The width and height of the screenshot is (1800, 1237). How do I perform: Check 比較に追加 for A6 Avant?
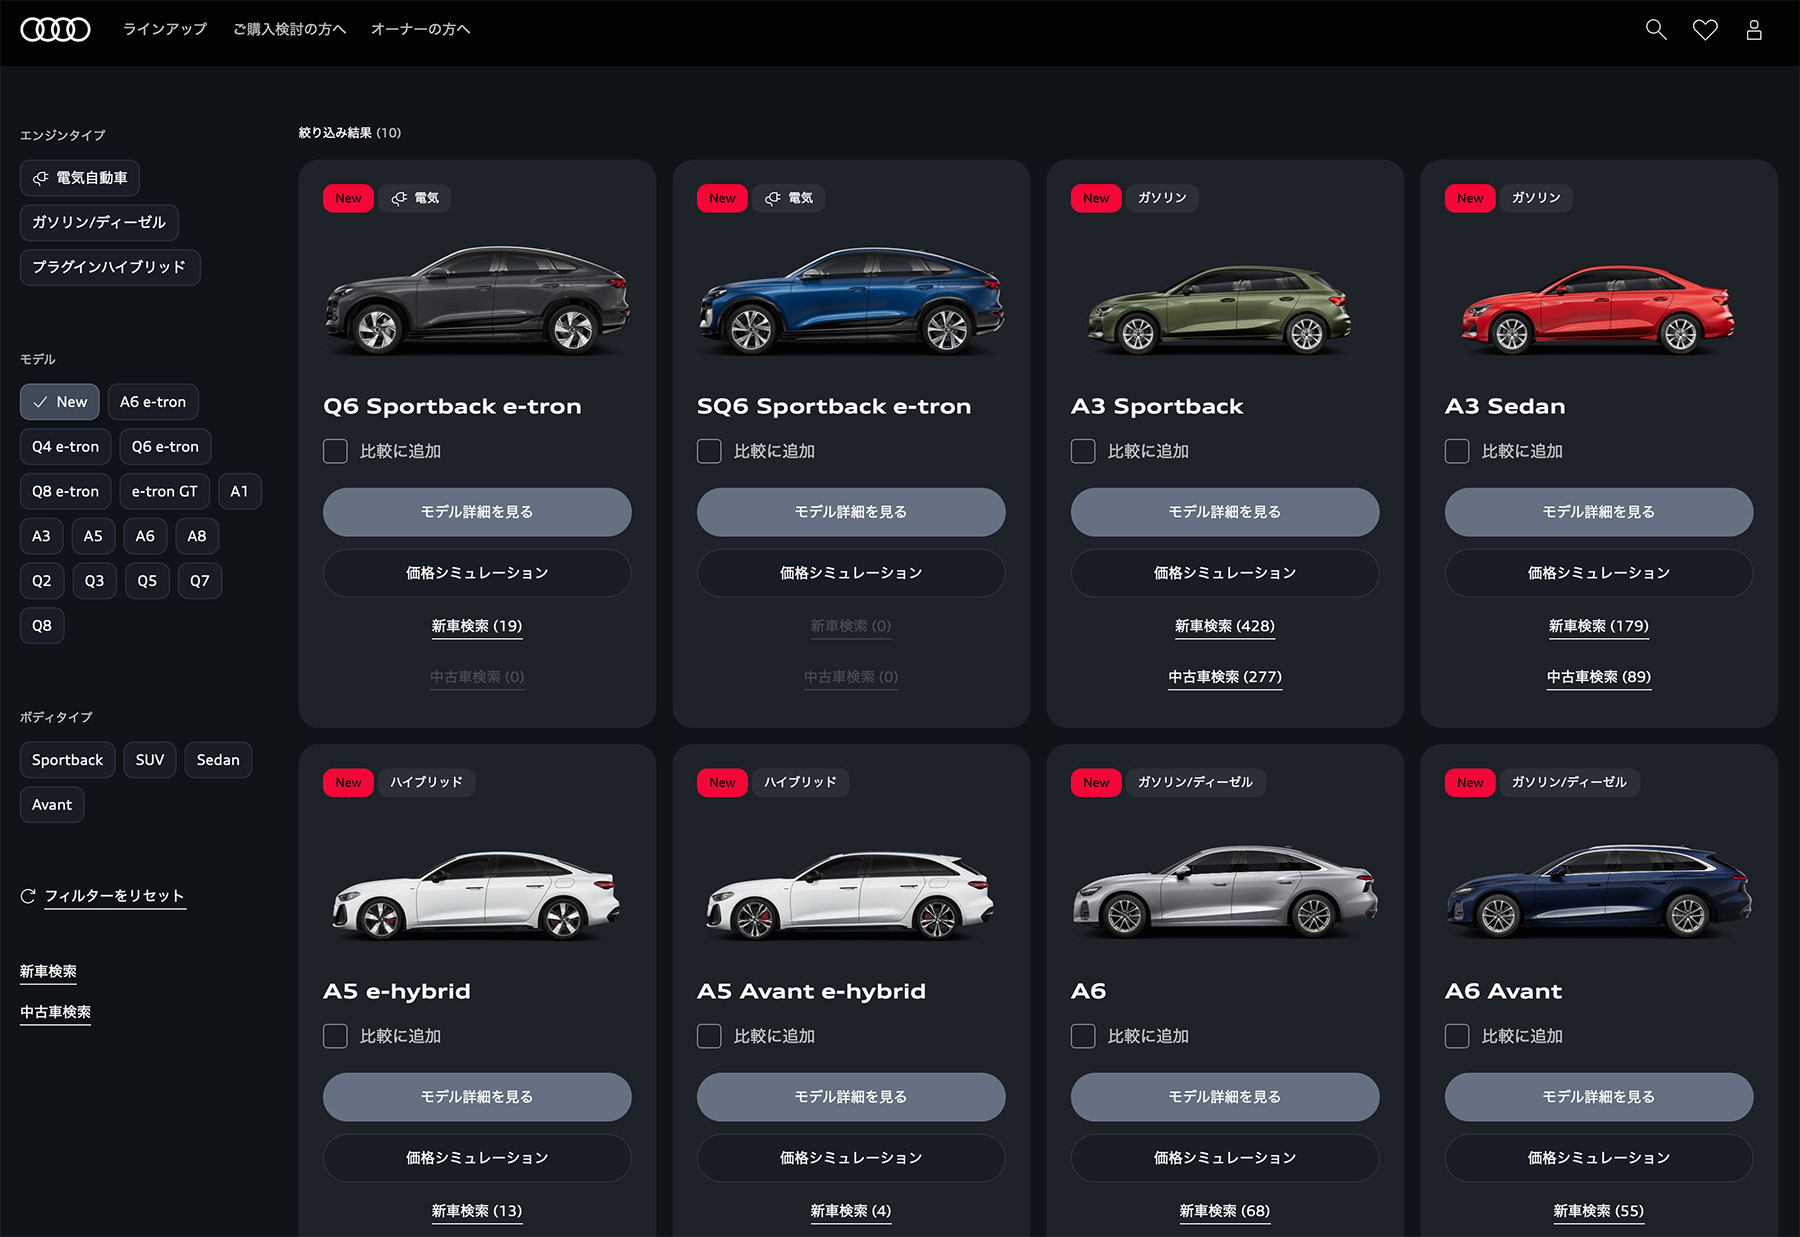1457,1036
